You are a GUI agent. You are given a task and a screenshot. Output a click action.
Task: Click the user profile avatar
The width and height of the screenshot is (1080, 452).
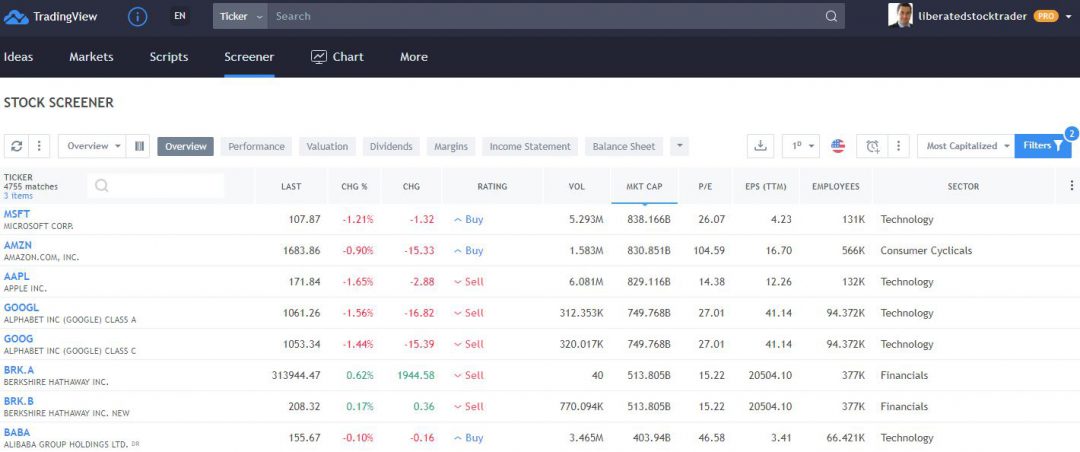tap(900, 16)
